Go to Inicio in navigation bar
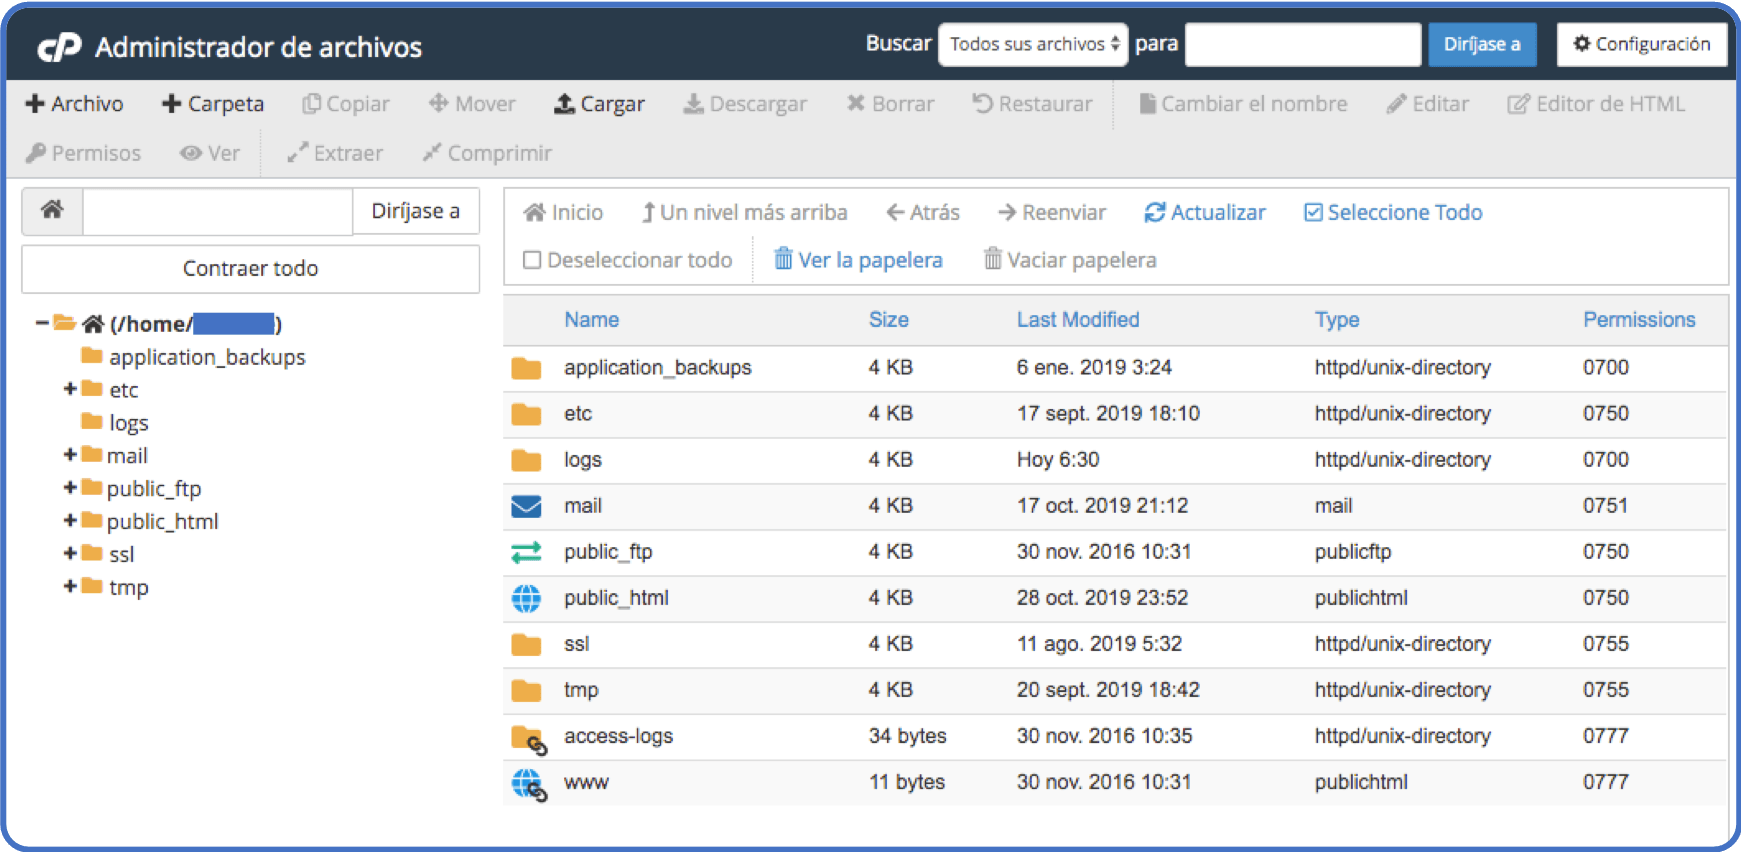This screenshot has height=852, width=1741. [x=564, y=212]
